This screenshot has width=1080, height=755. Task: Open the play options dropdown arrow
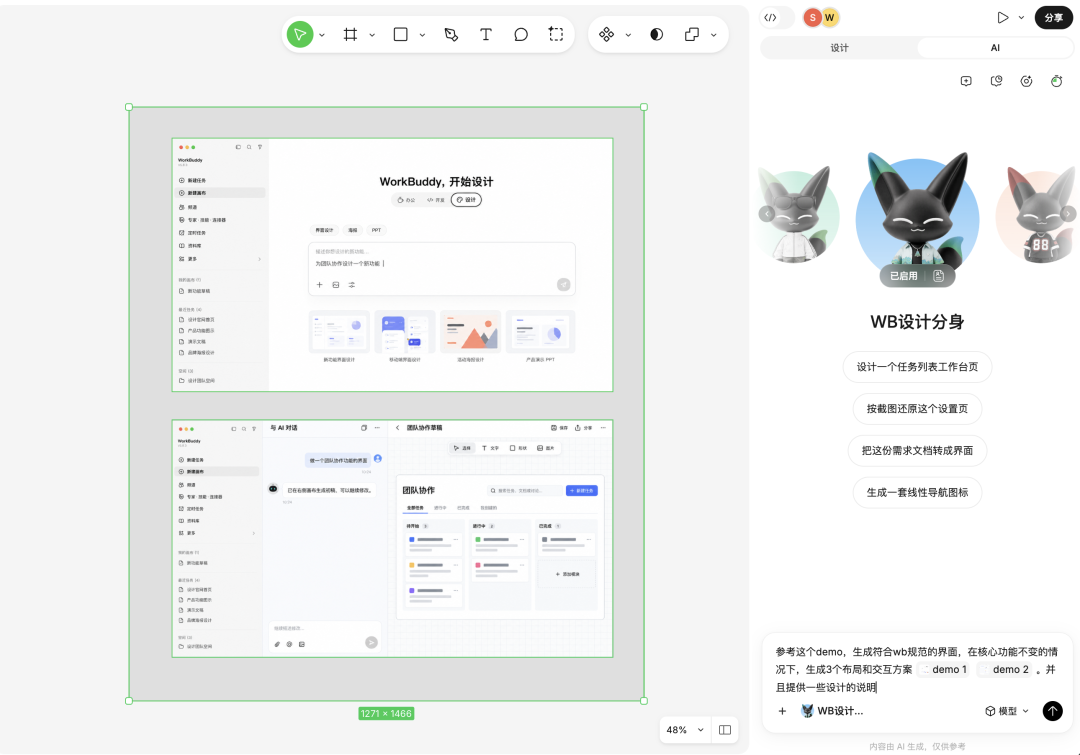tap(1021, 18)
